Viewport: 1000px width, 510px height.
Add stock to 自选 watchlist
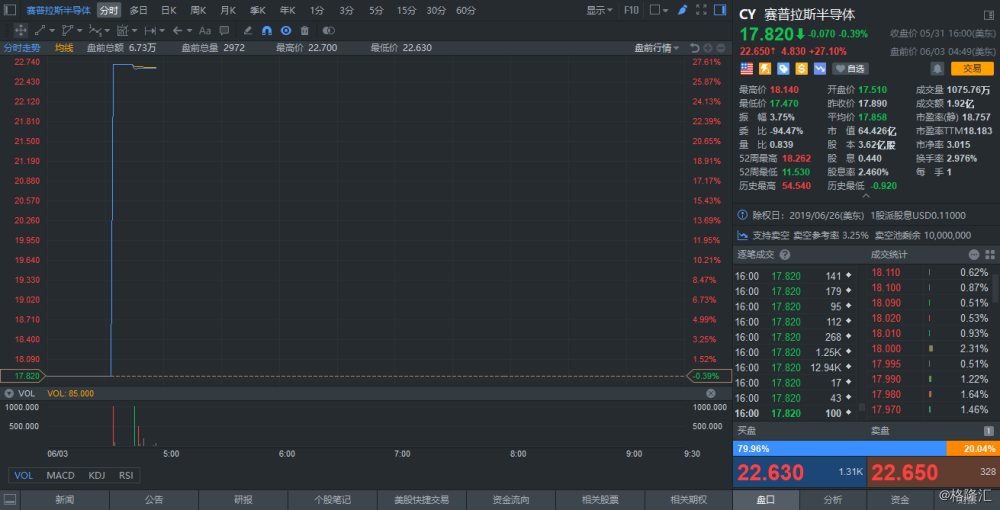point(850,68)
